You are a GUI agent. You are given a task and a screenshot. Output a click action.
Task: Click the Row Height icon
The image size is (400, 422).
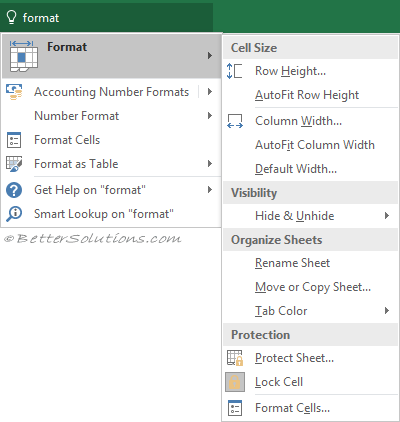click(x=234, y=71)
